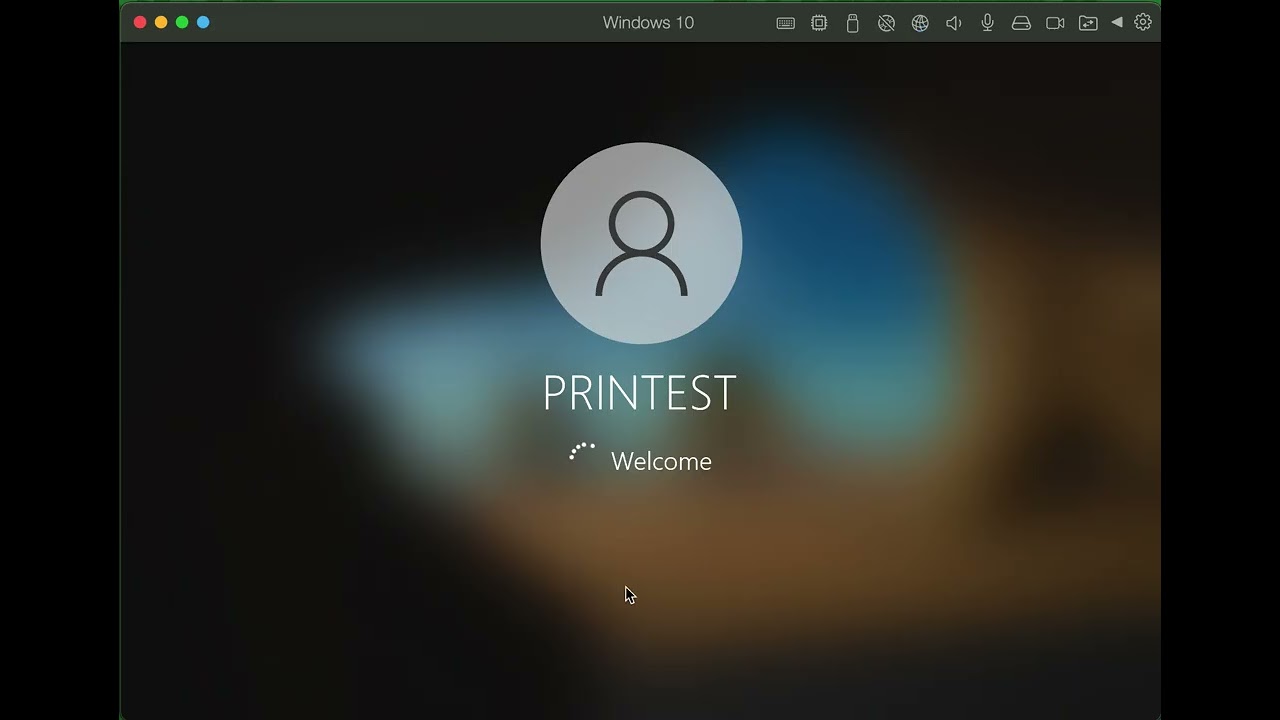Open the shared folder icon
This screenshot has height=720, width=1280.
[x=1088, y=23]
